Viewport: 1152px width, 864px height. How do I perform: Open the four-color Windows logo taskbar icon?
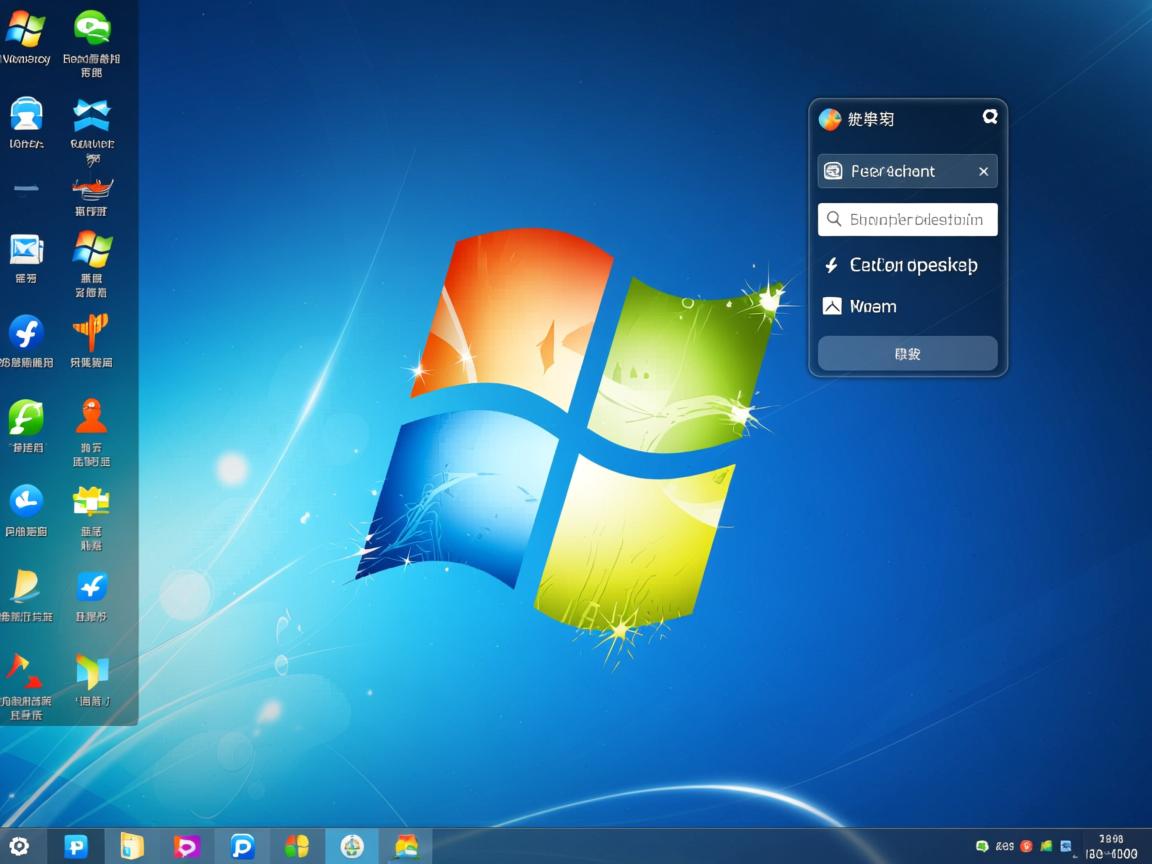(296, 846)
